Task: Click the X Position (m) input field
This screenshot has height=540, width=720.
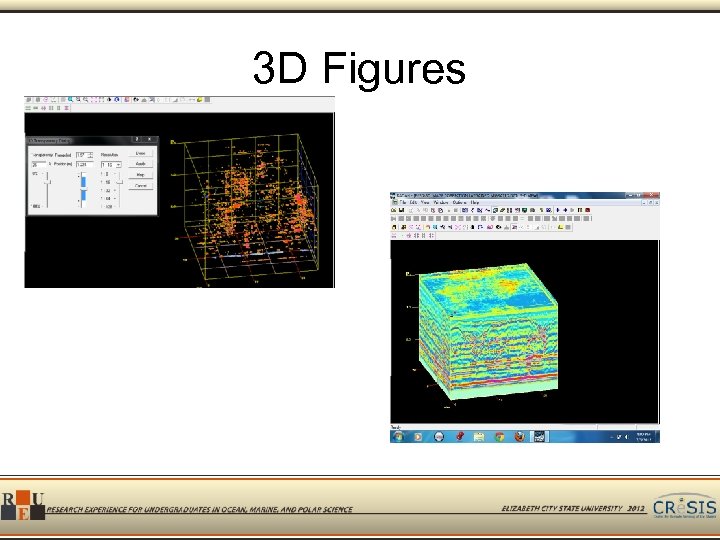Action: tap(84, 164)
